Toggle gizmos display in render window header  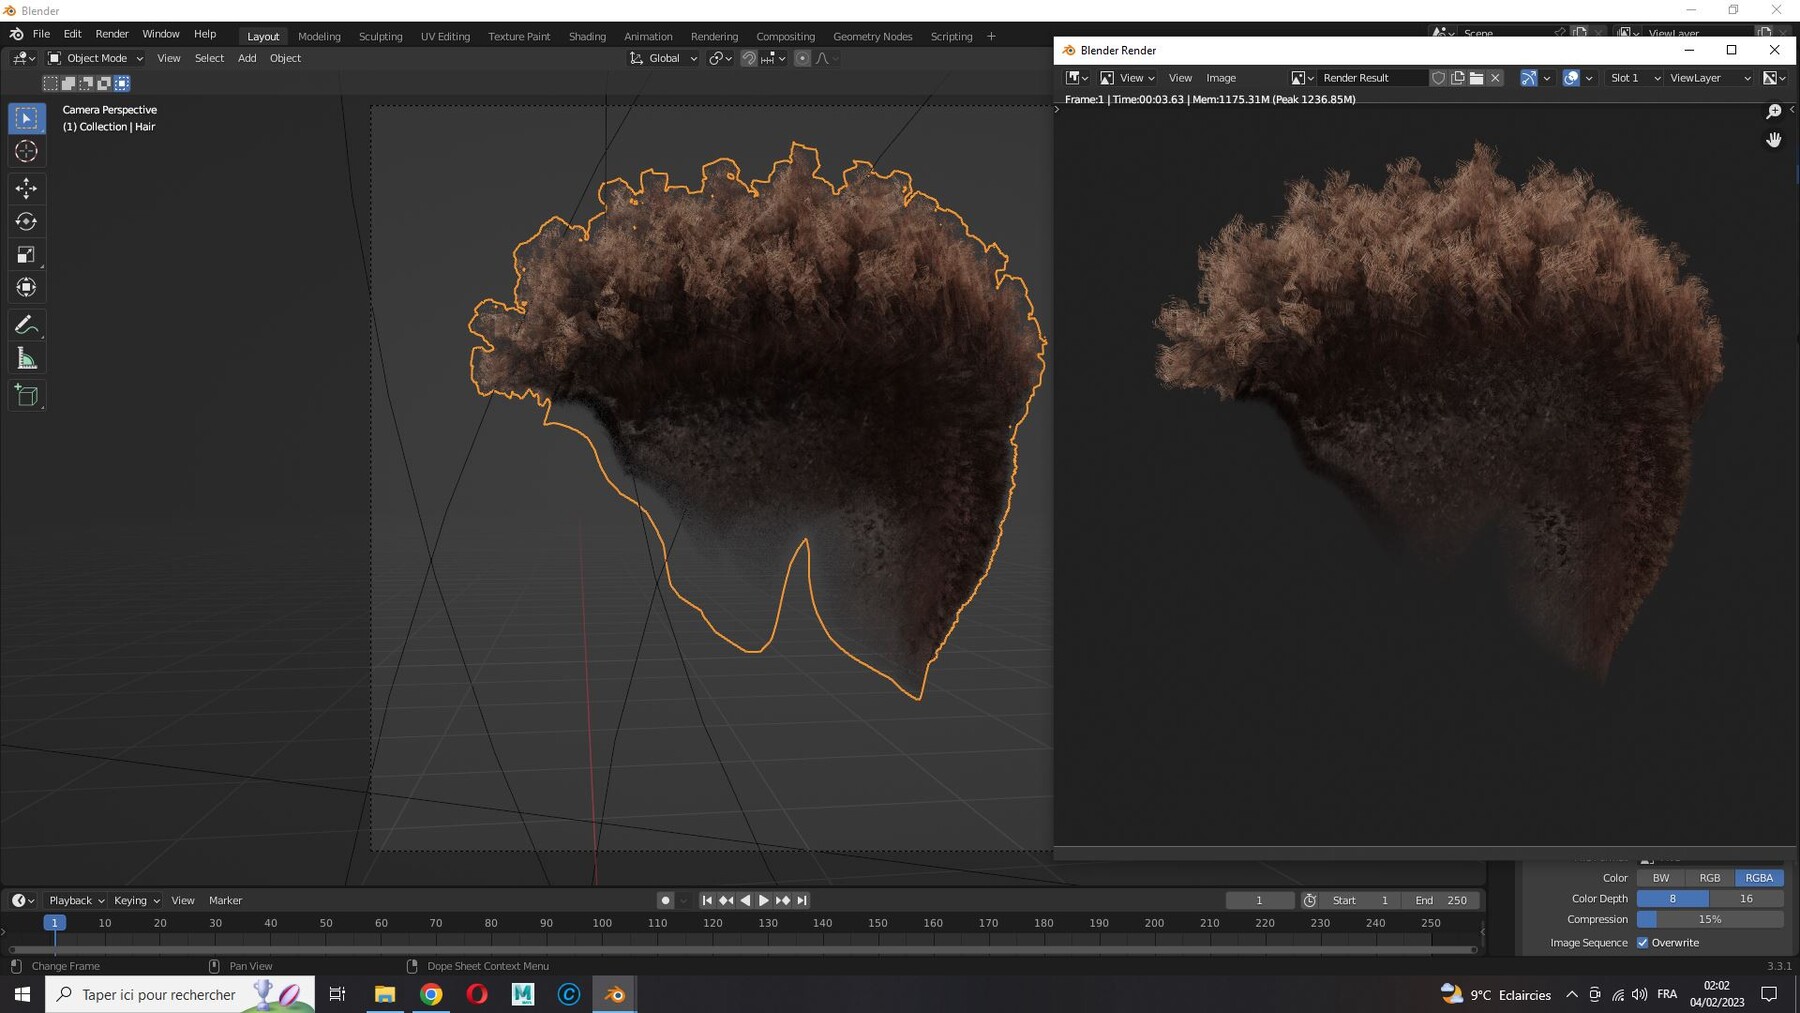pyautogui.click(x=1528, y=78)
